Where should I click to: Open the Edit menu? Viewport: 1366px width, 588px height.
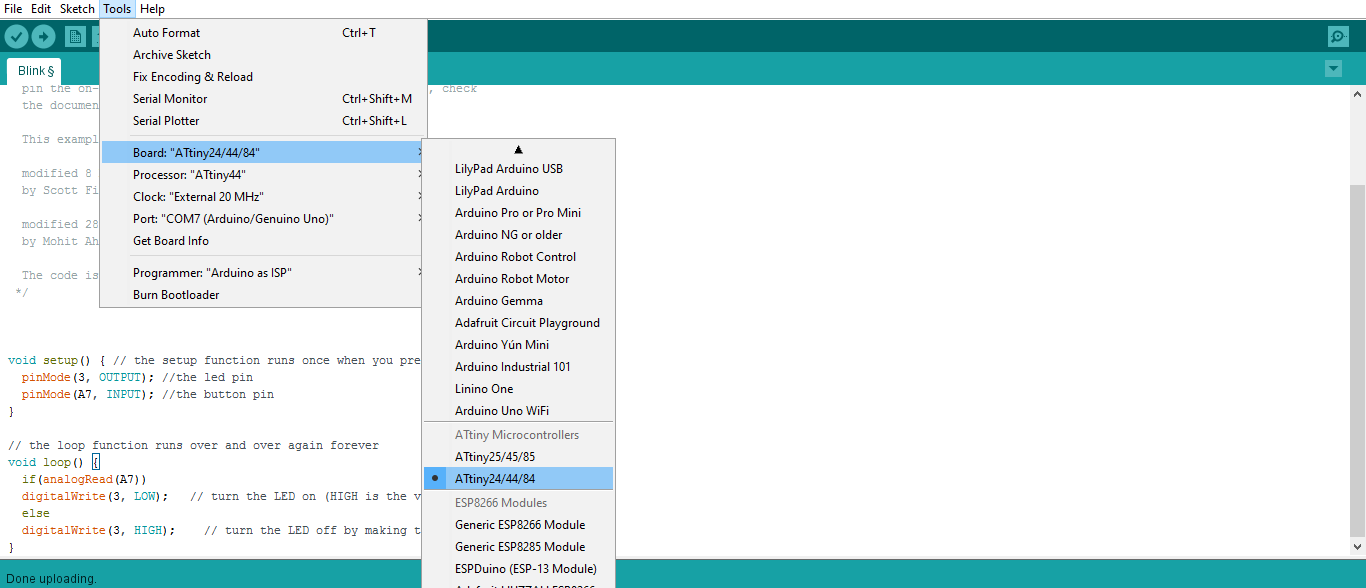tap(41, 9)
